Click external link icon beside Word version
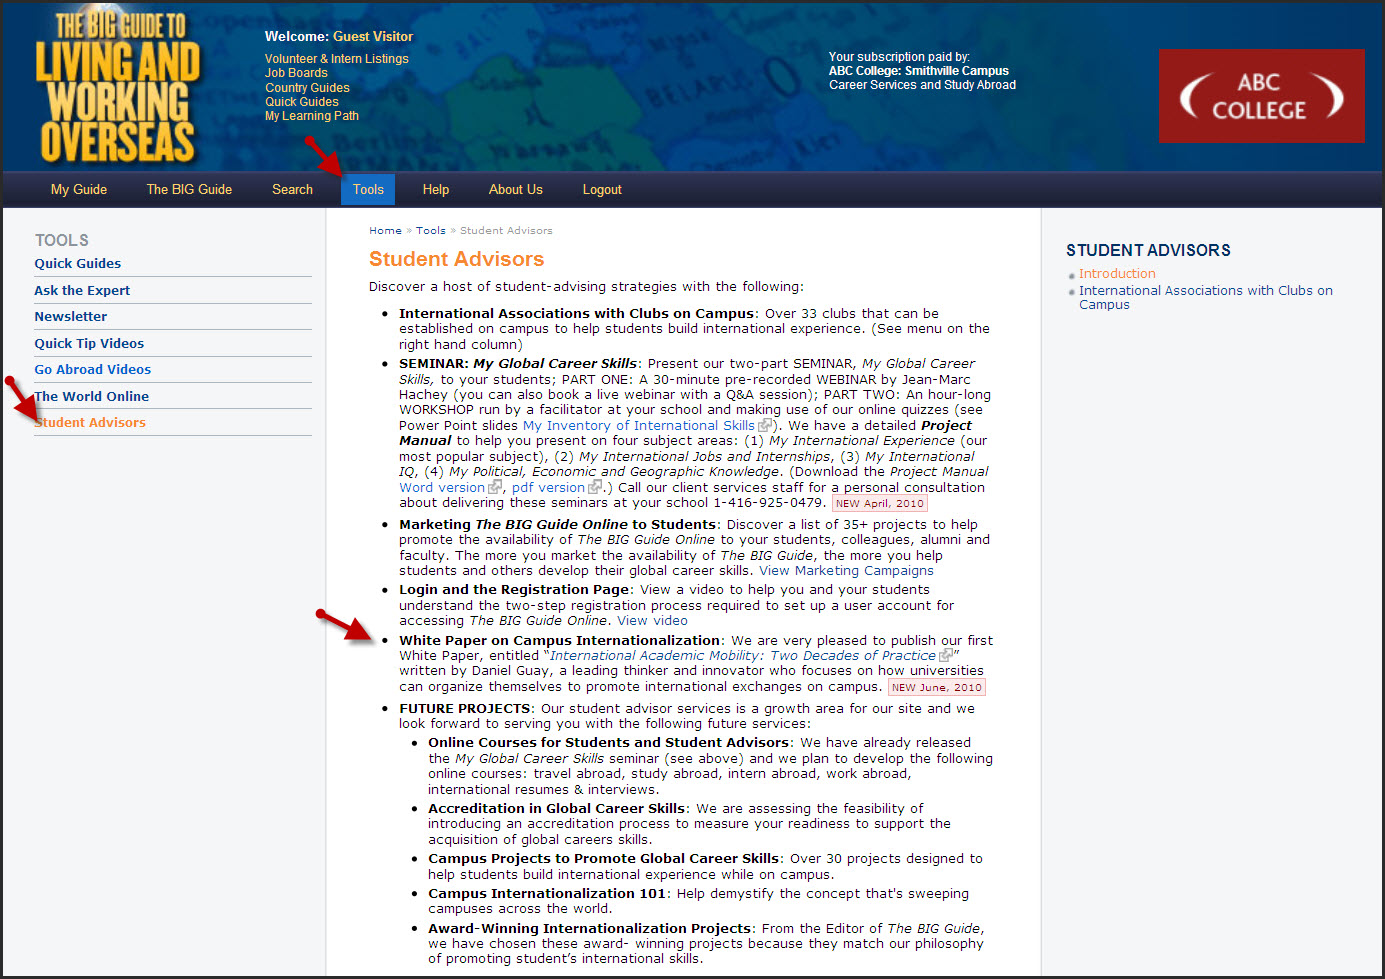Image resolution: width=1385 pixels, height=979 pixels. click(495, 488)
